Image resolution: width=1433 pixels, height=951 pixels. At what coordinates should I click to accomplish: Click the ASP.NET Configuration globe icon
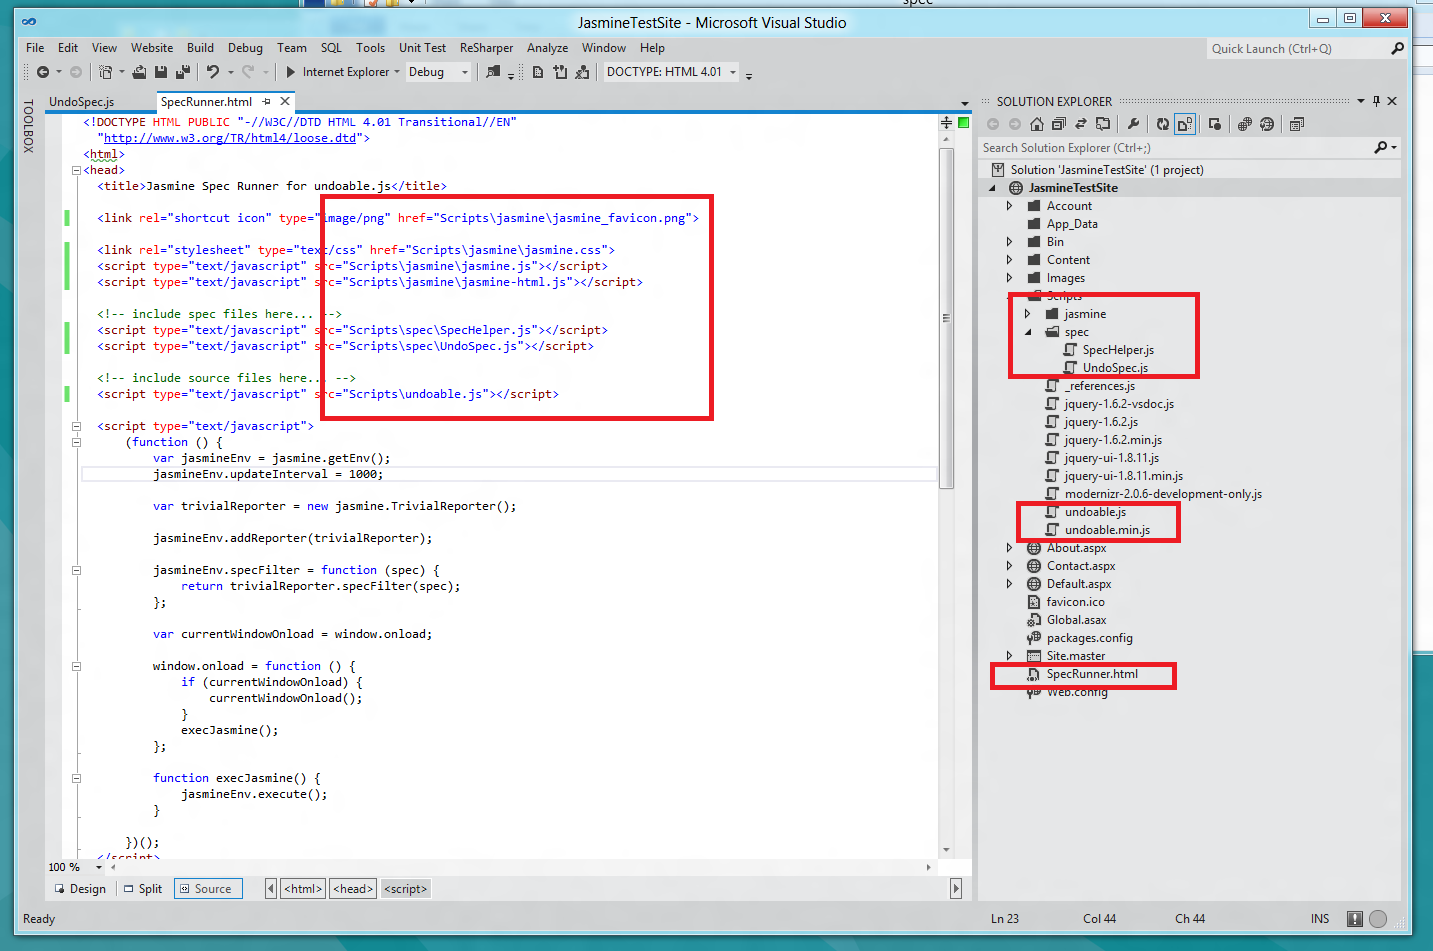click(x=1267, y=124)
